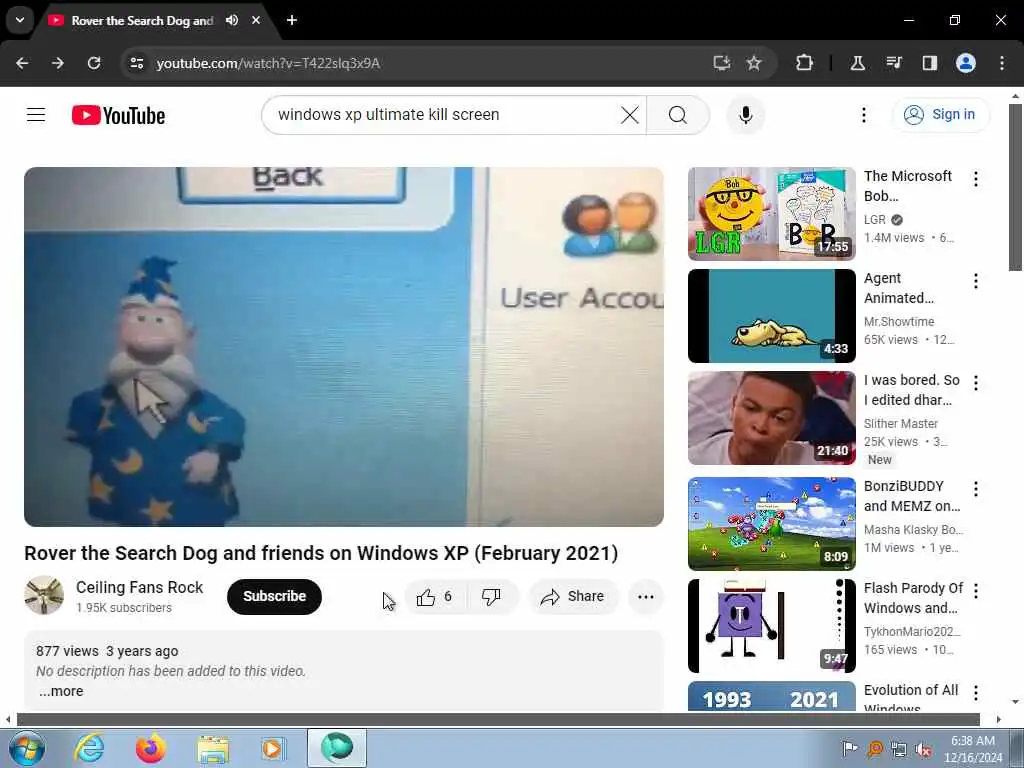Go to YouTube home via logo
Screen dimensions: 1024x768
click(x=118, y=116)
